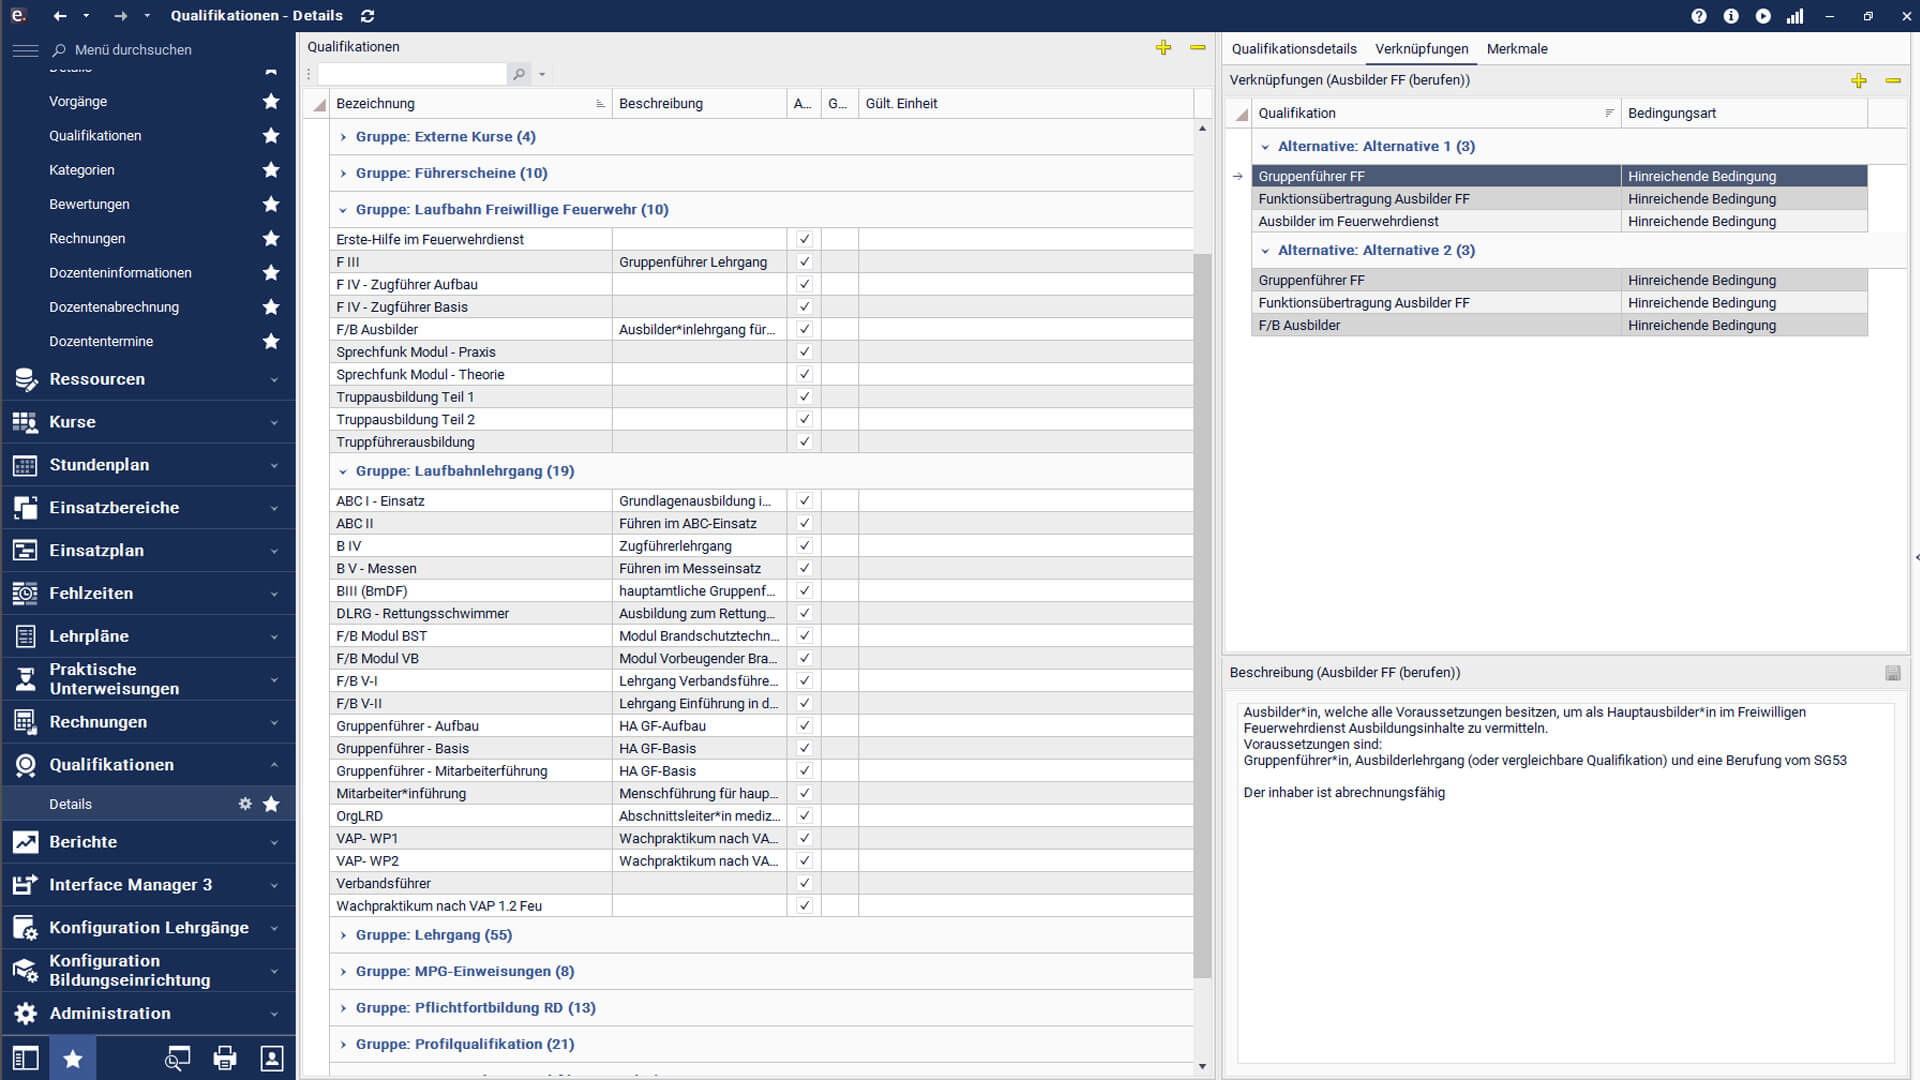Click the scroll down arrow of qualifications list
This screenshot has width=1920, height=1080.
coord(1202,1067)
